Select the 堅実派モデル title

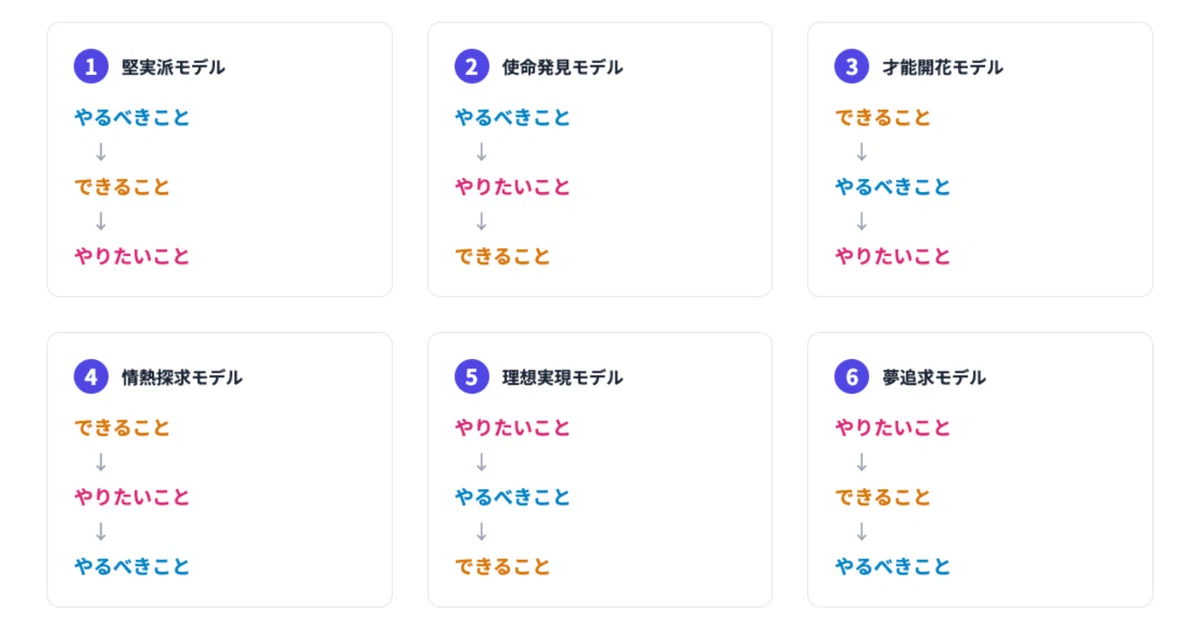173,68
